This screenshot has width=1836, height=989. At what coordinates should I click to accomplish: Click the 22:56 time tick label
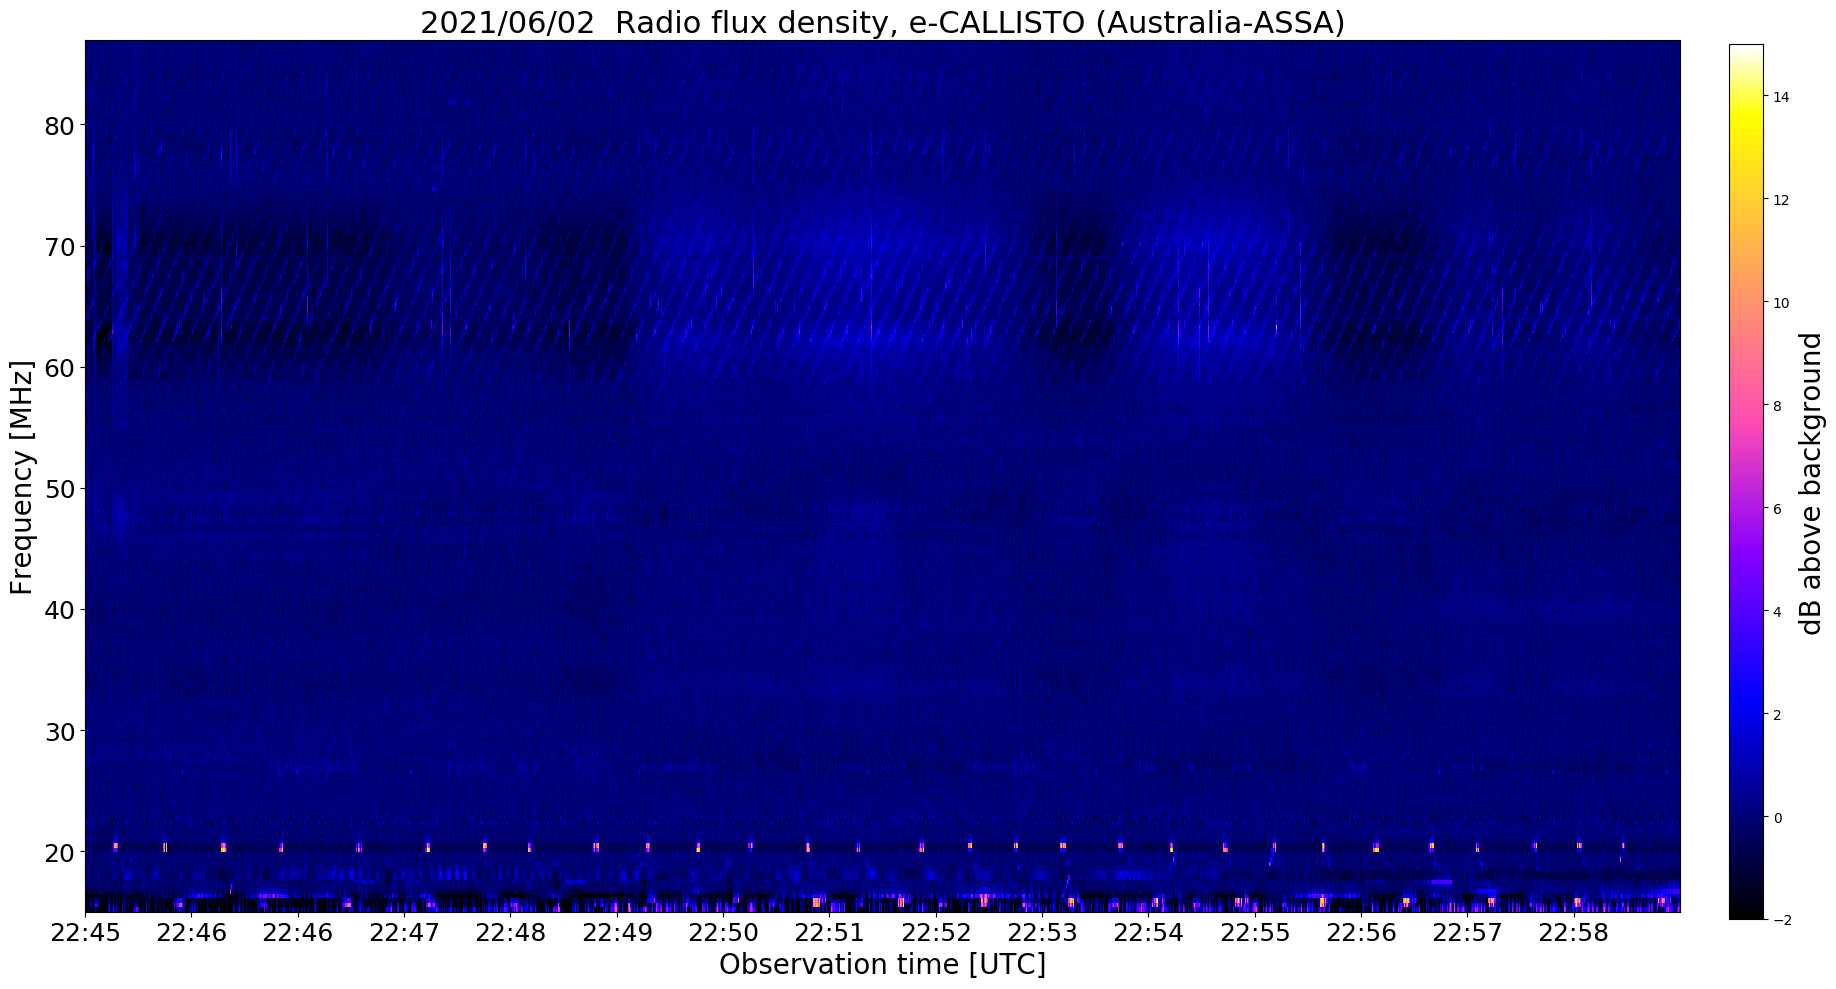(x=1361, y=934)
